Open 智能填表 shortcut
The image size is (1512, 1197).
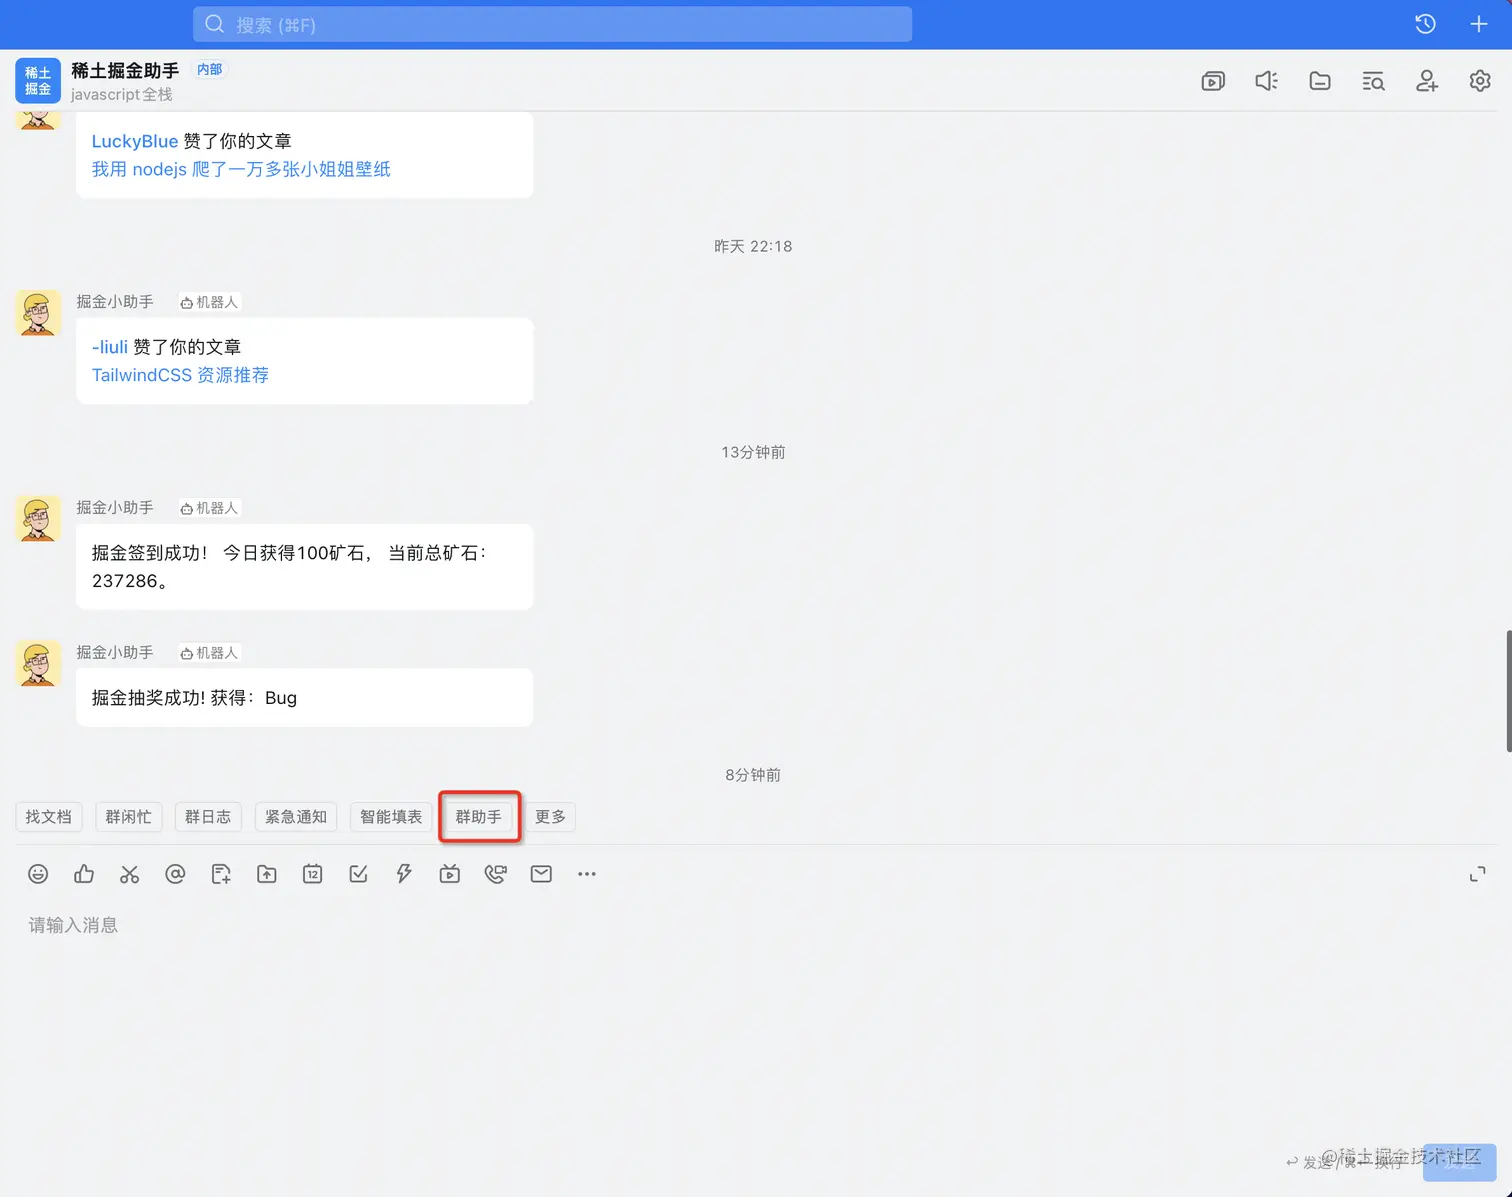(391, 817)
